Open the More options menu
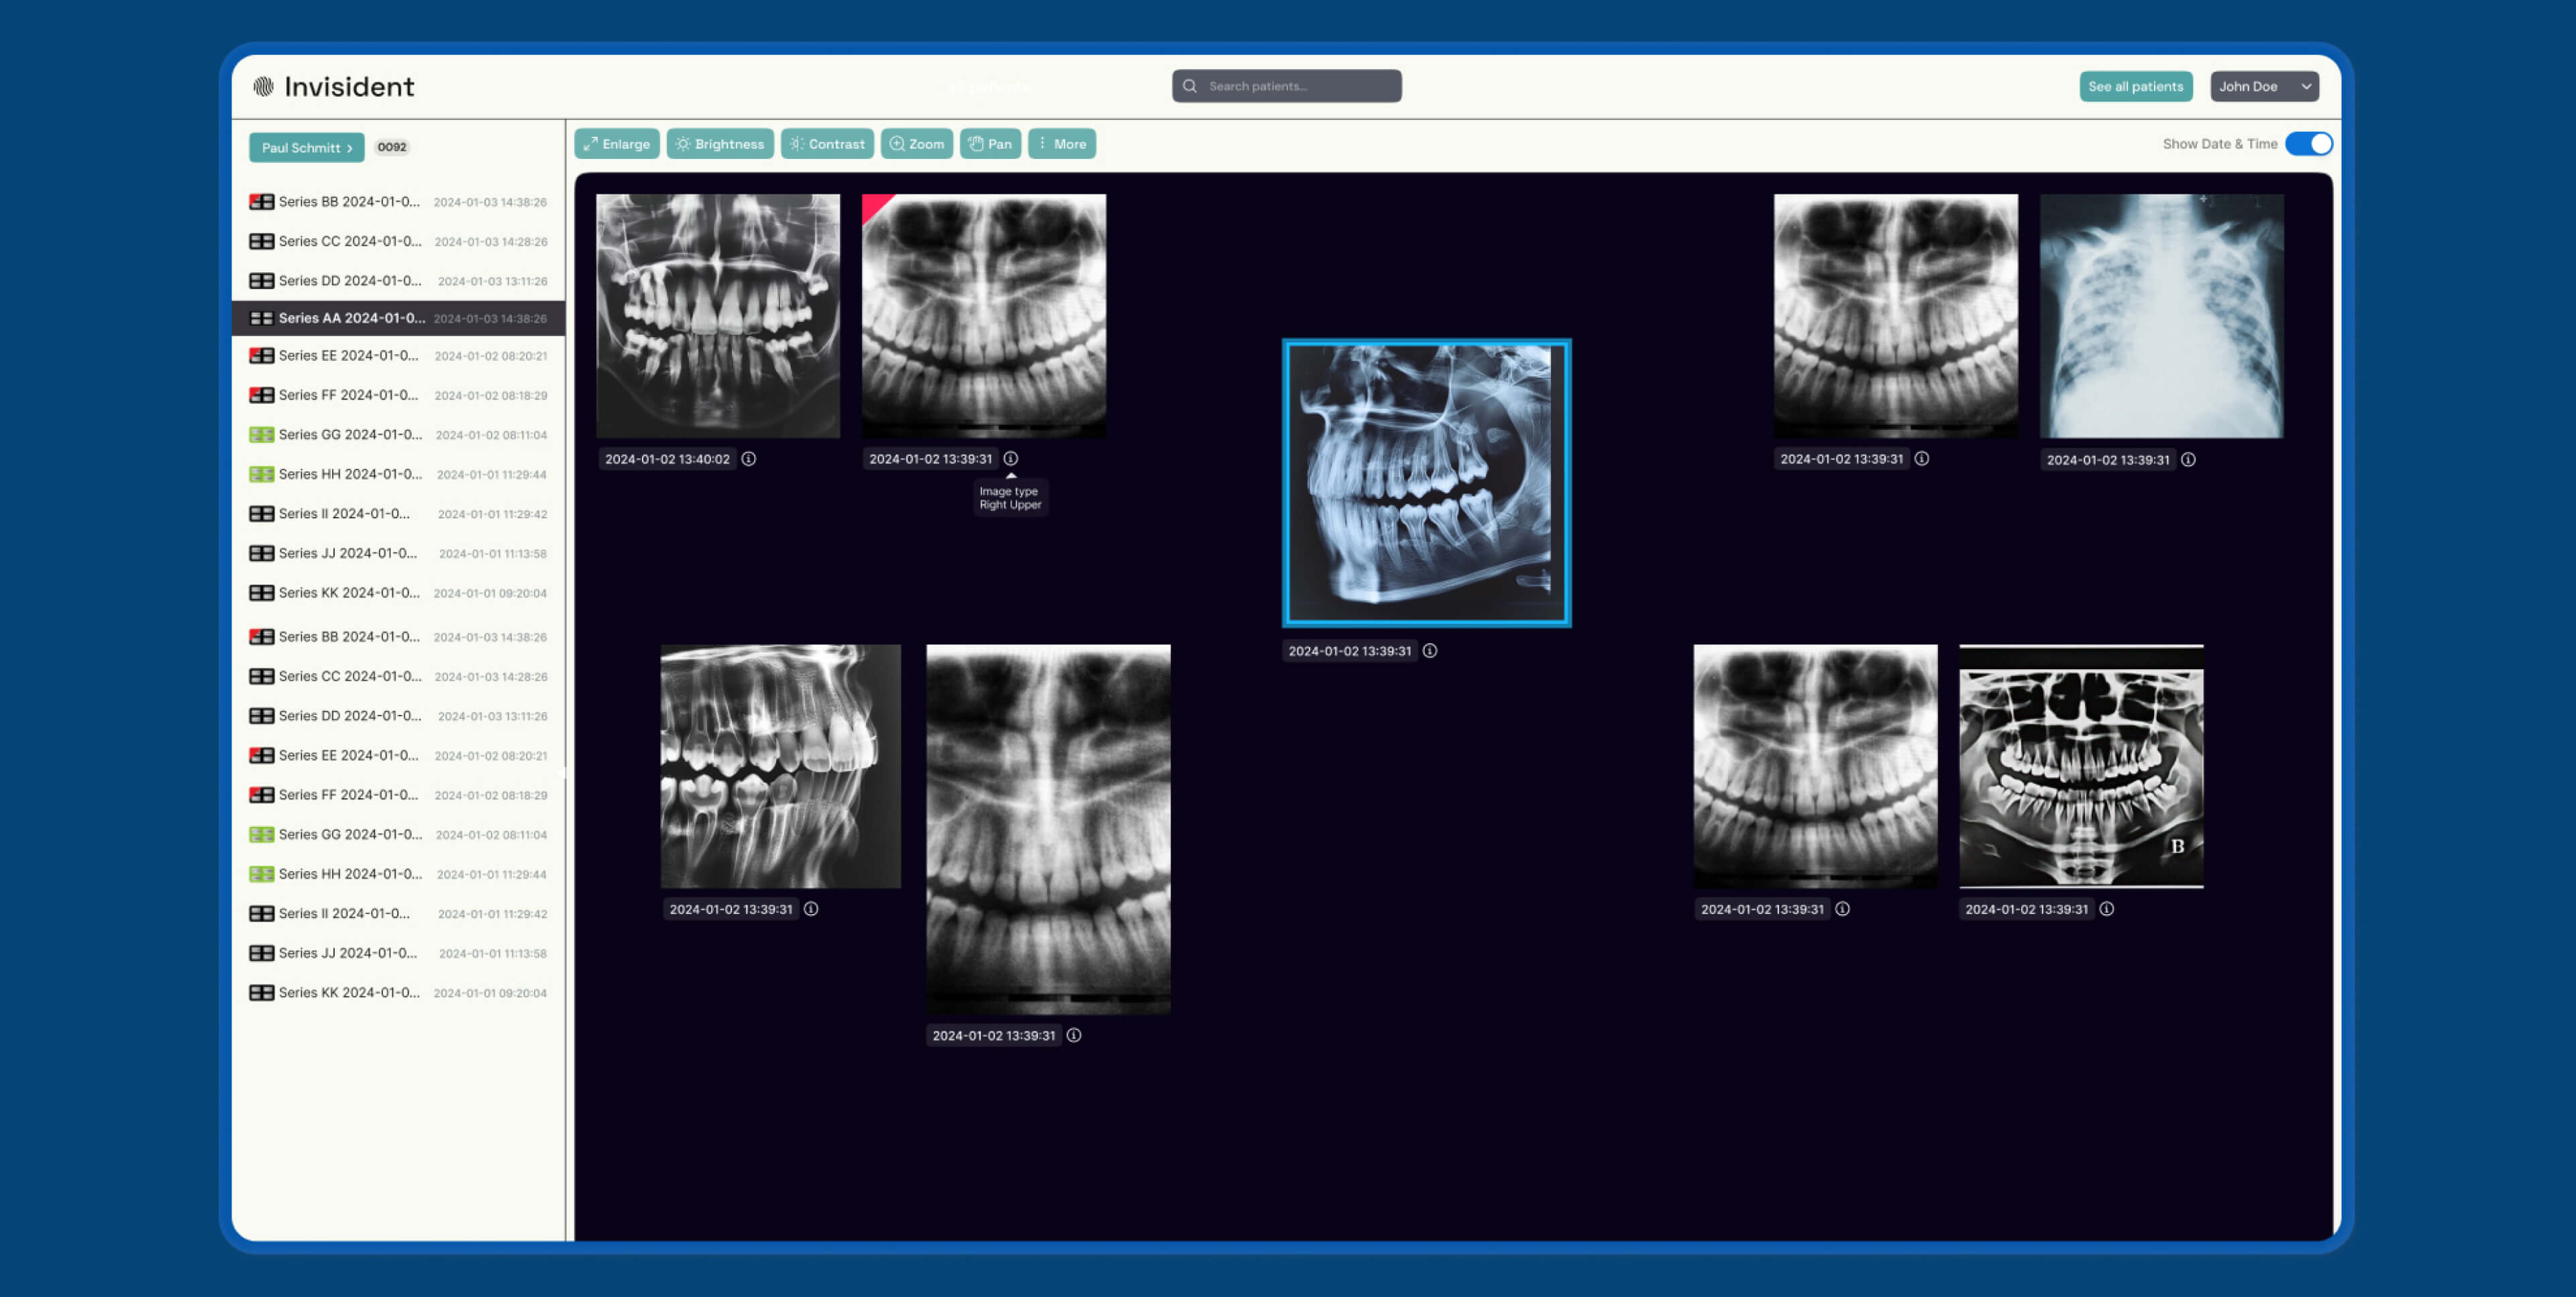 pyautogui.click(x=1062, y=144)
